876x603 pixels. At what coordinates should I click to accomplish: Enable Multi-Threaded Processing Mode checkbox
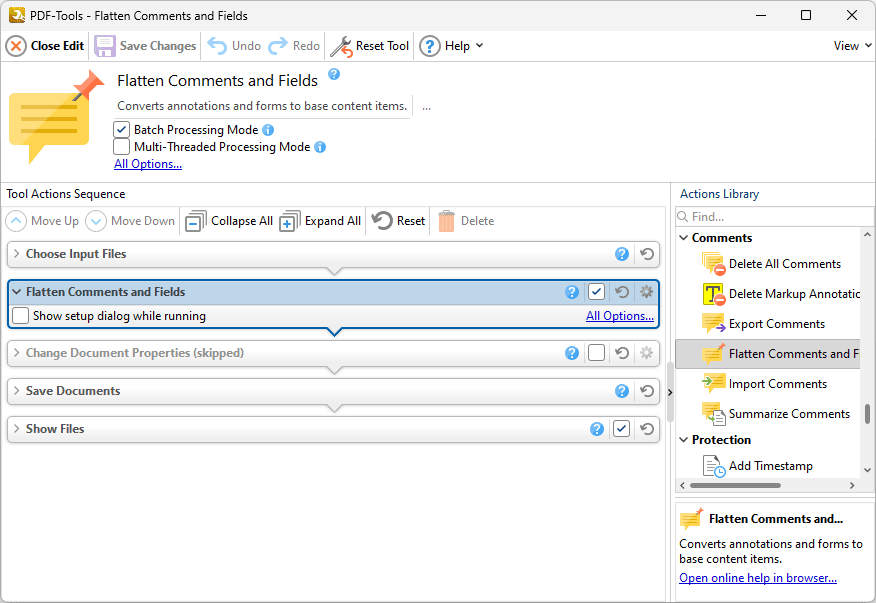click(121, 146)
